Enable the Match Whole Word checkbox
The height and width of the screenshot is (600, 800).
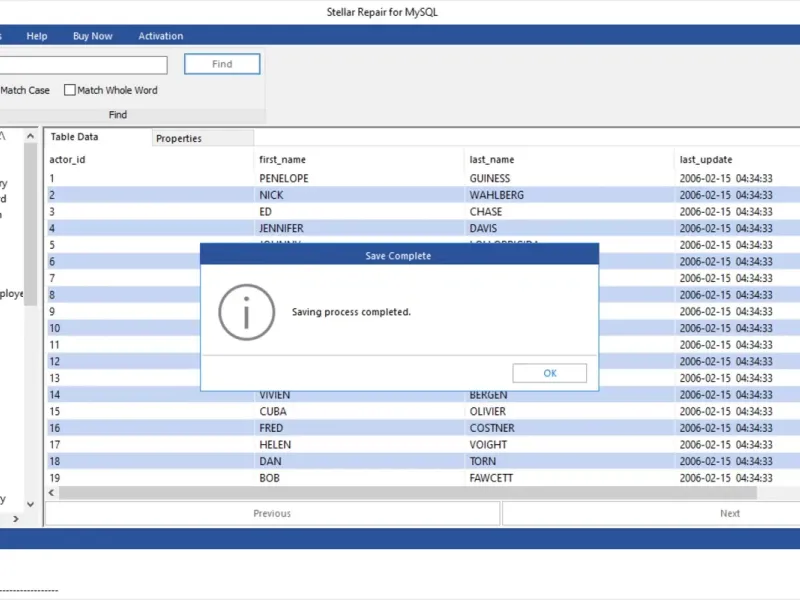coord(70,90)
